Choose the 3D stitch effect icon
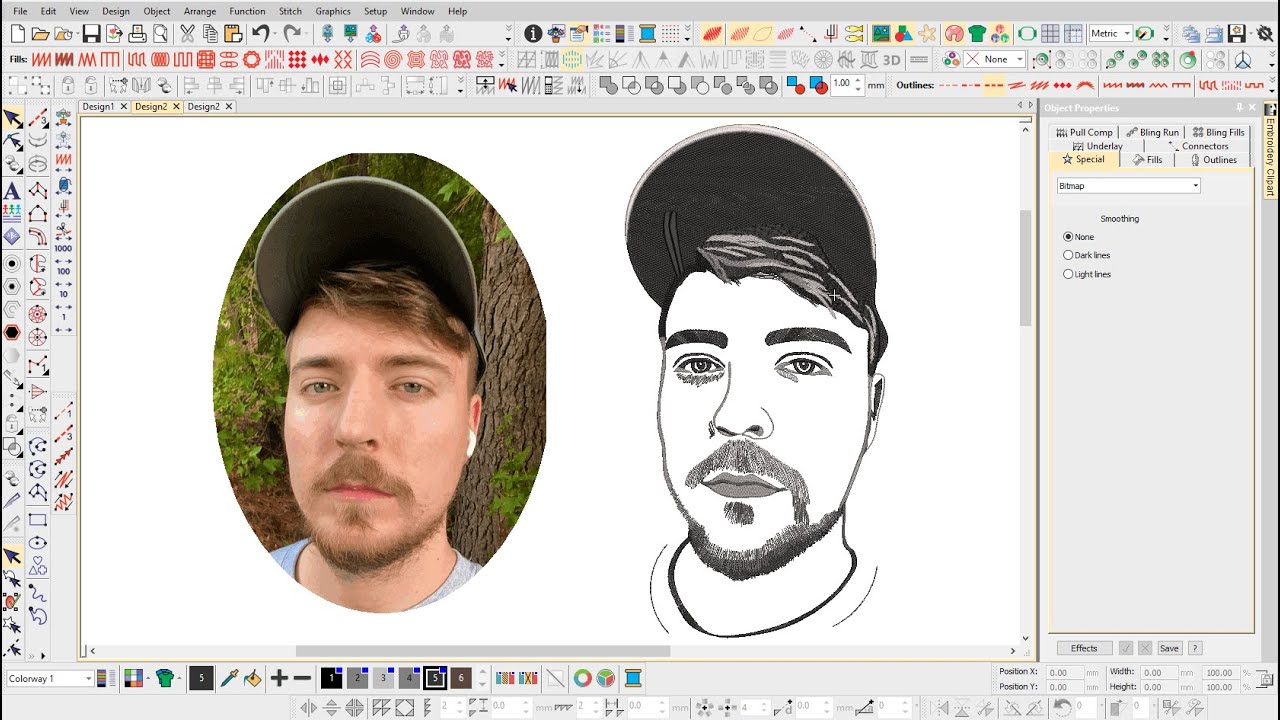 891,60
